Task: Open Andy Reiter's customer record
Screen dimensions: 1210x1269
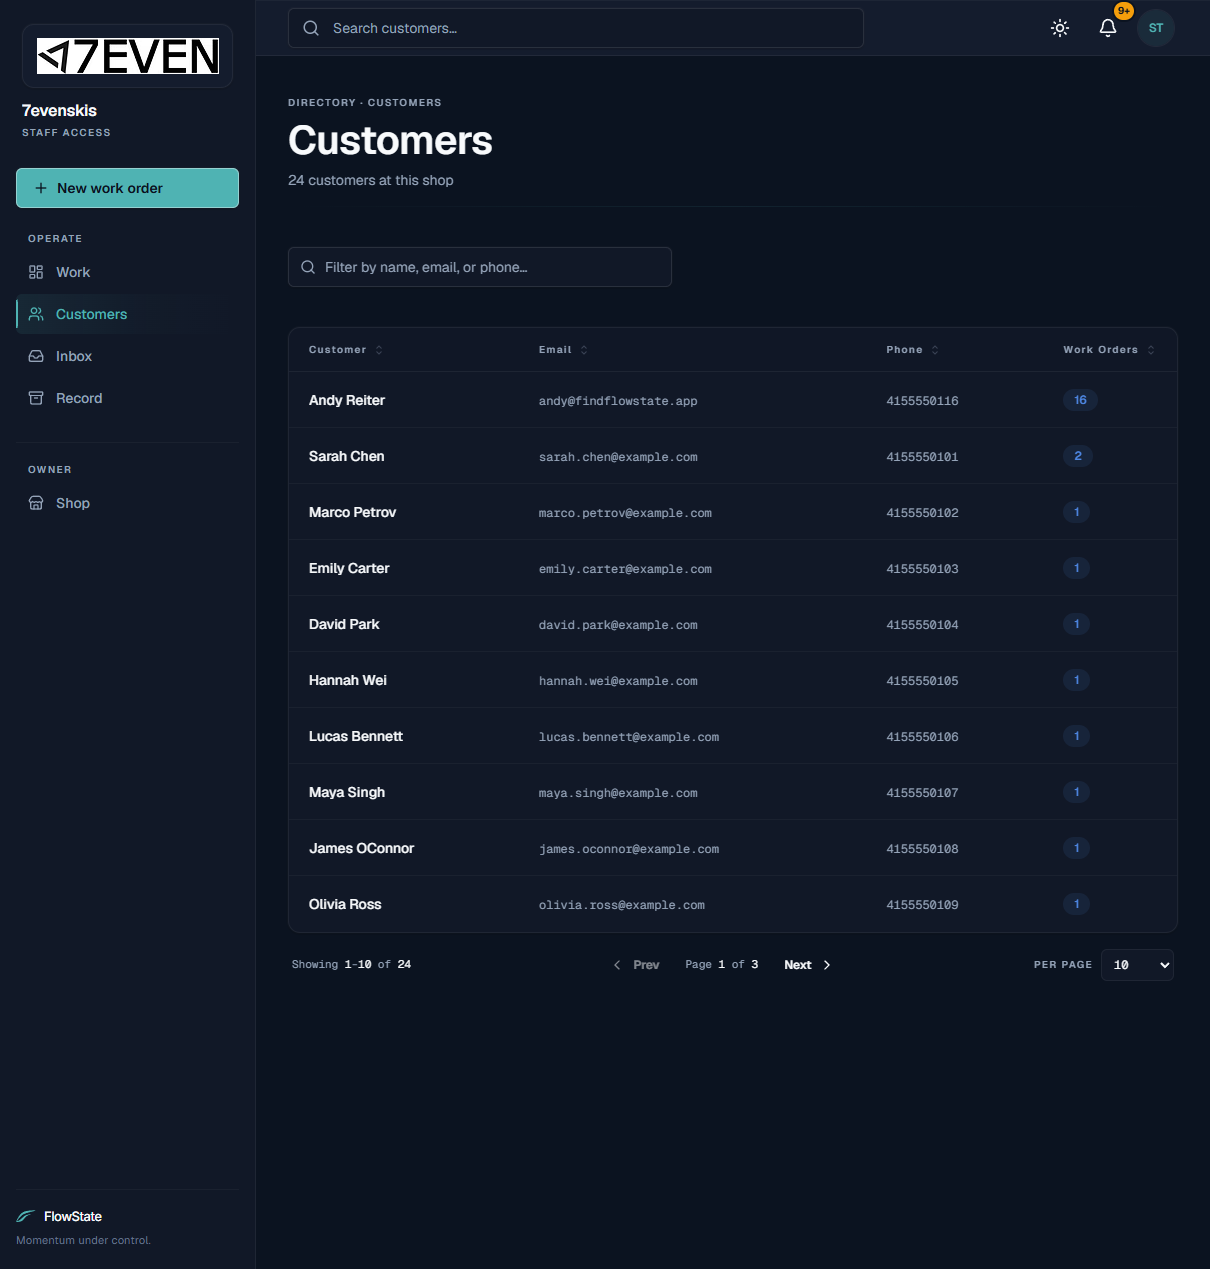Action: tap(347, 400)
